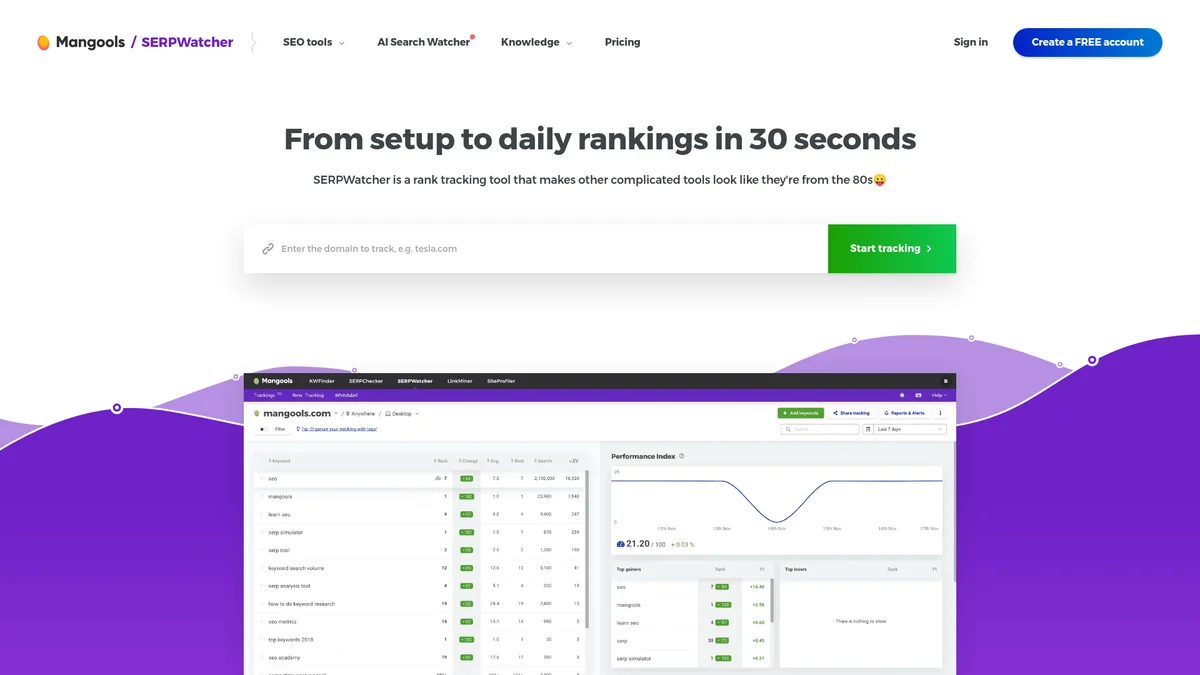Open Whitelabel in the purple preview bar

346,395
